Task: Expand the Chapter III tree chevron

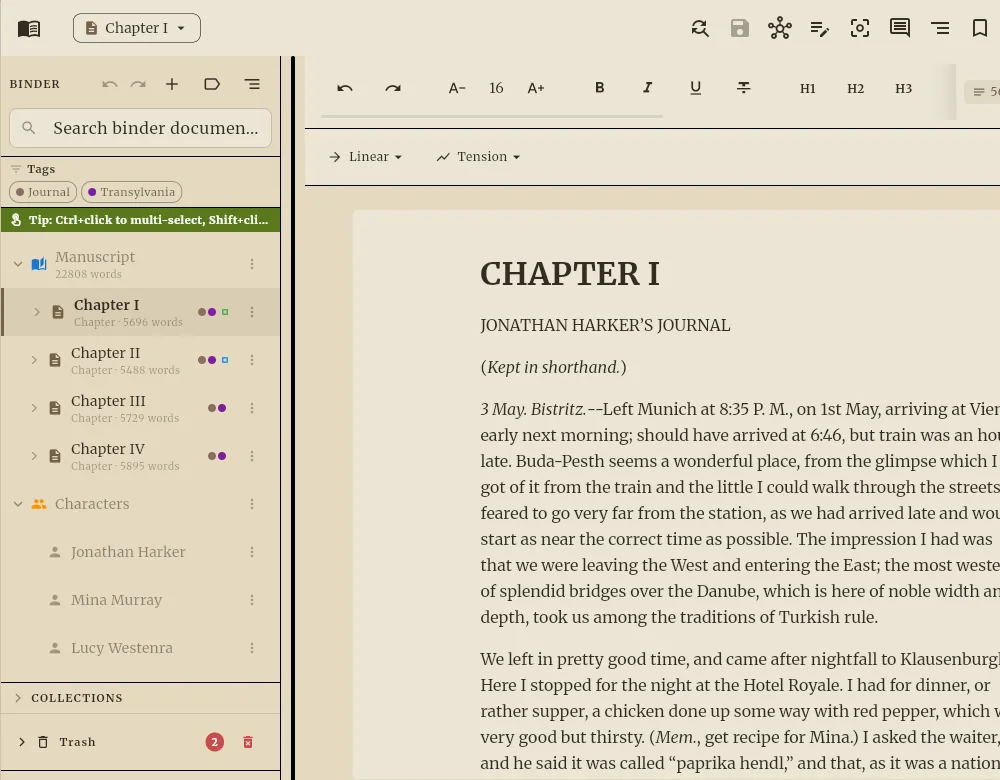Action: (x=34, y=408)
